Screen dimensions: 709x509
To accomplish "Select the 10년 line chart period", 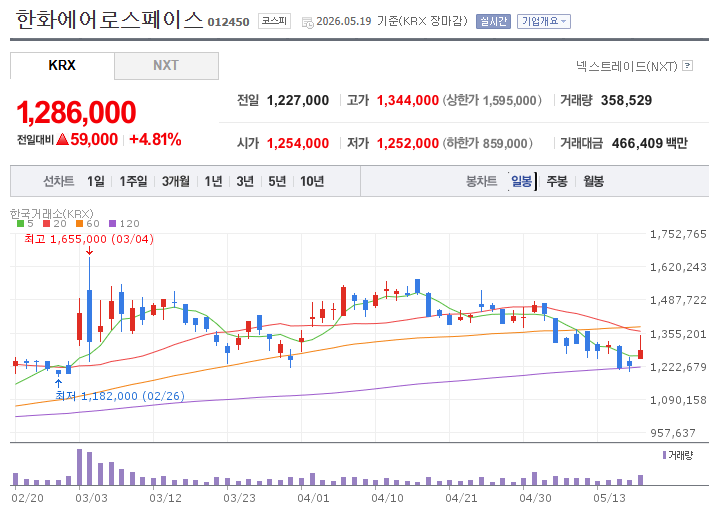I will pyautogui.click(x=312, y=181).
